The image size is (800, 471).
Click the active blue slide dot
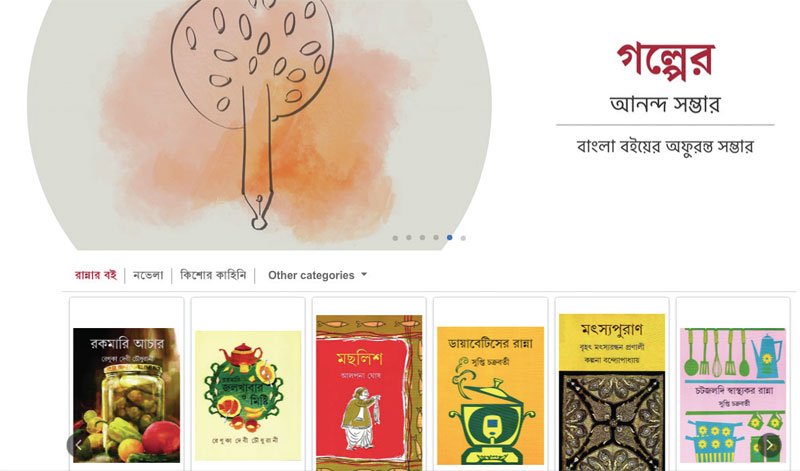449,238
